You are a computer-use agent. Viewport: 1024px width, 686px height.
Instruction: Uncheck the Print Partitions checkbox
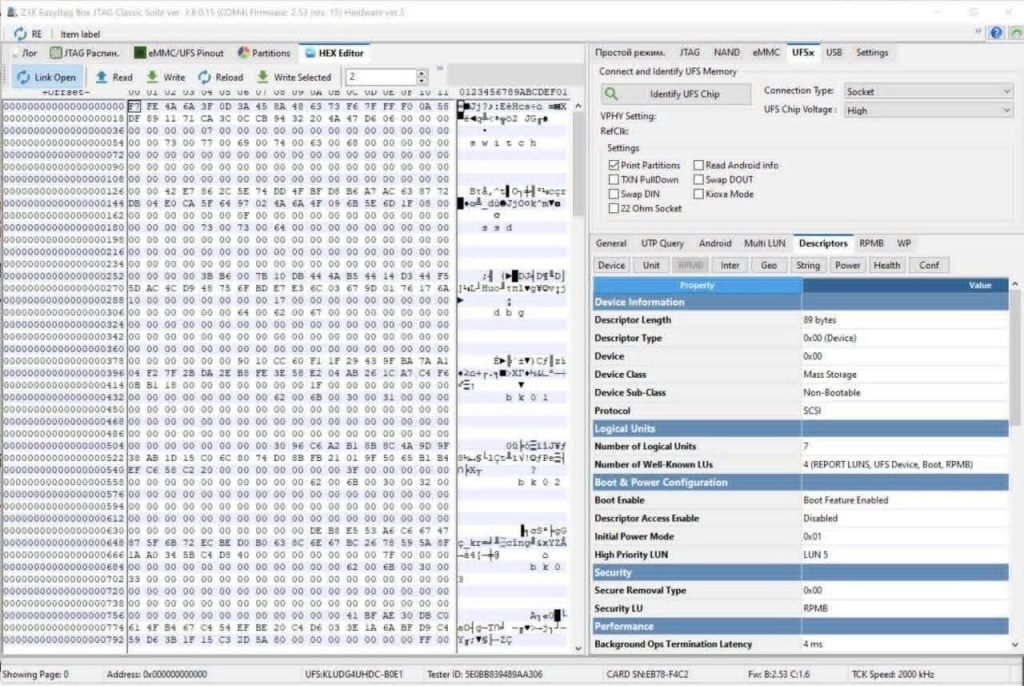[614, 165]
